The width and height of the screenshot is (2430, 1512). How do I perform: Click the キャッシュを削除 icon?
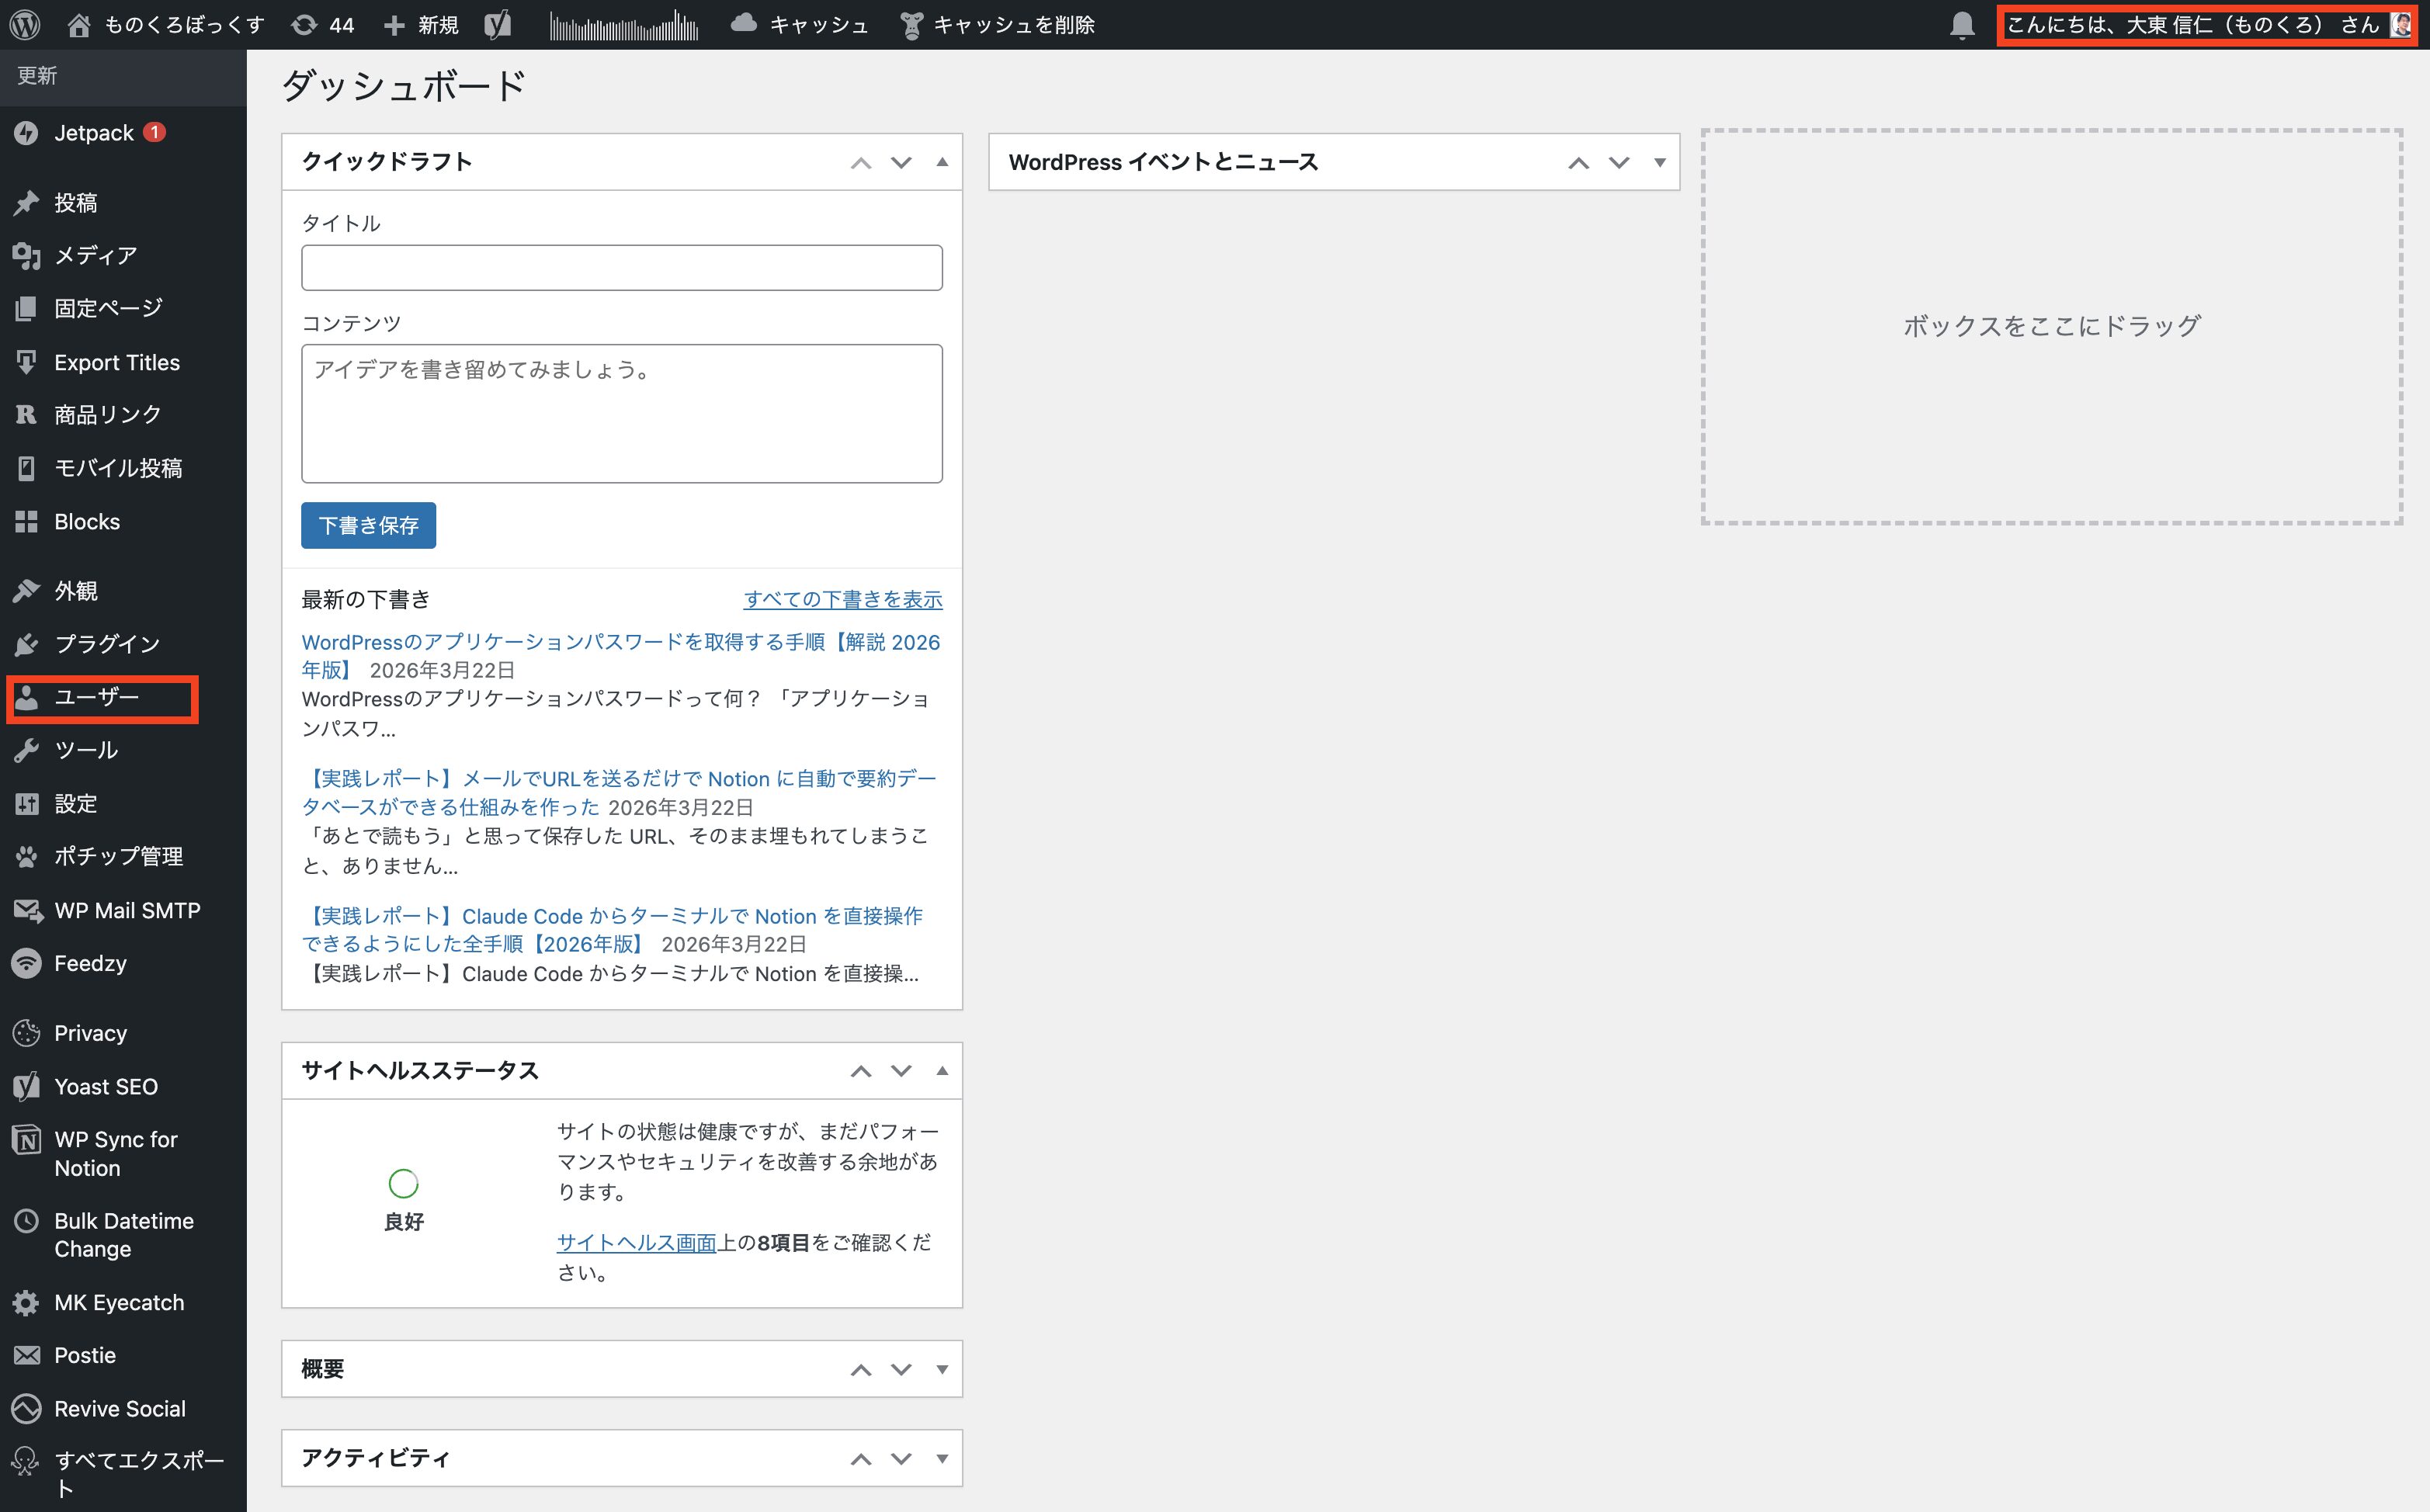point(911,25)
